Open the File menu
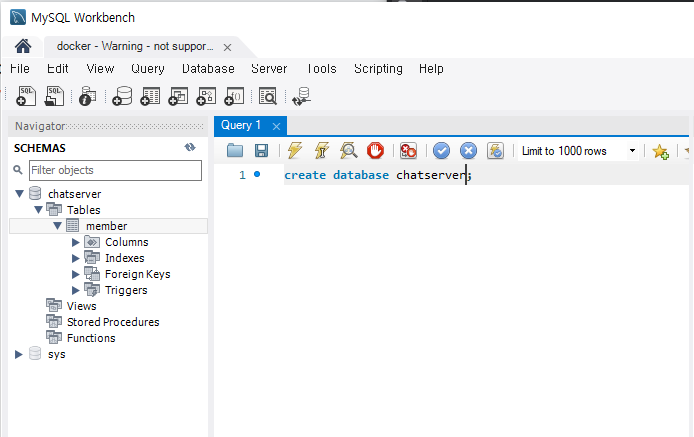 19,69
